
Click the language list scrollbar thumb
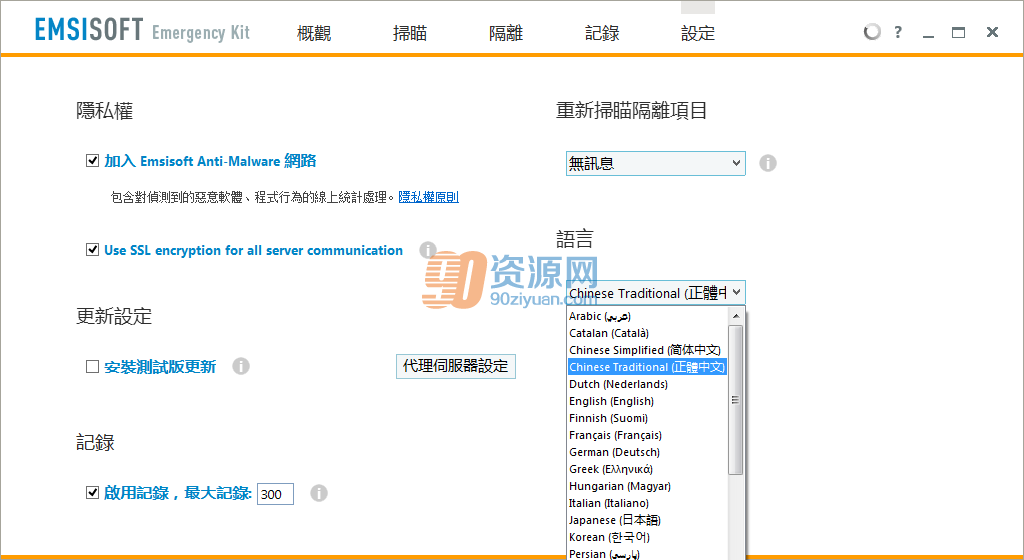(x=735, y=399)
